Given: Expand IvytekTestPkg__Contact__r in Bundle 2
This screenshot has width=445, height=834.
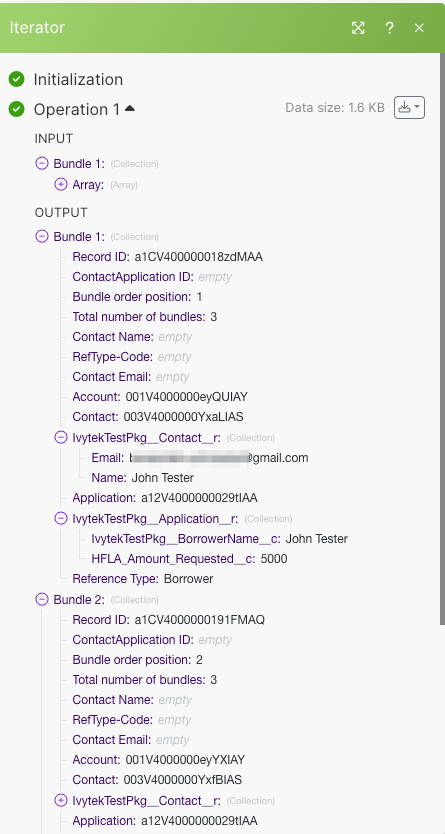Looking at the screenshot, I should (x=61, y=800).
